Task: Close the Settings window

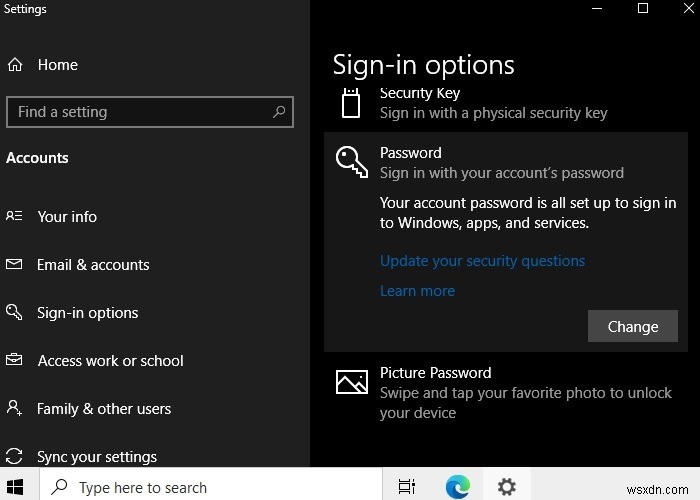Action: (688, 8)
